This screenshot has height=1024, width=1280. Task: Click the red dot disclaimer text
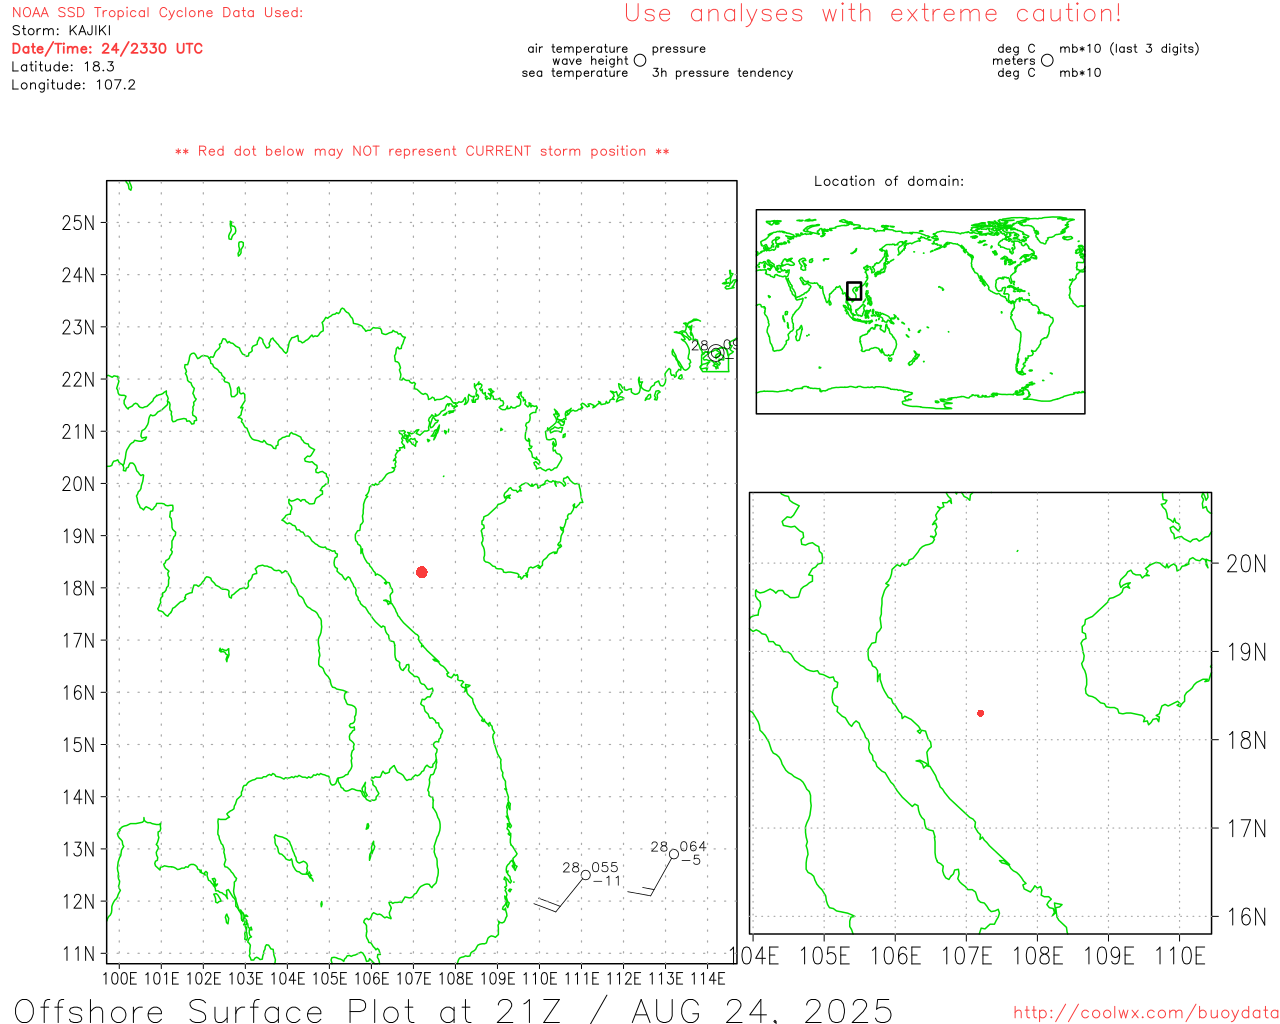pos(422,151)
